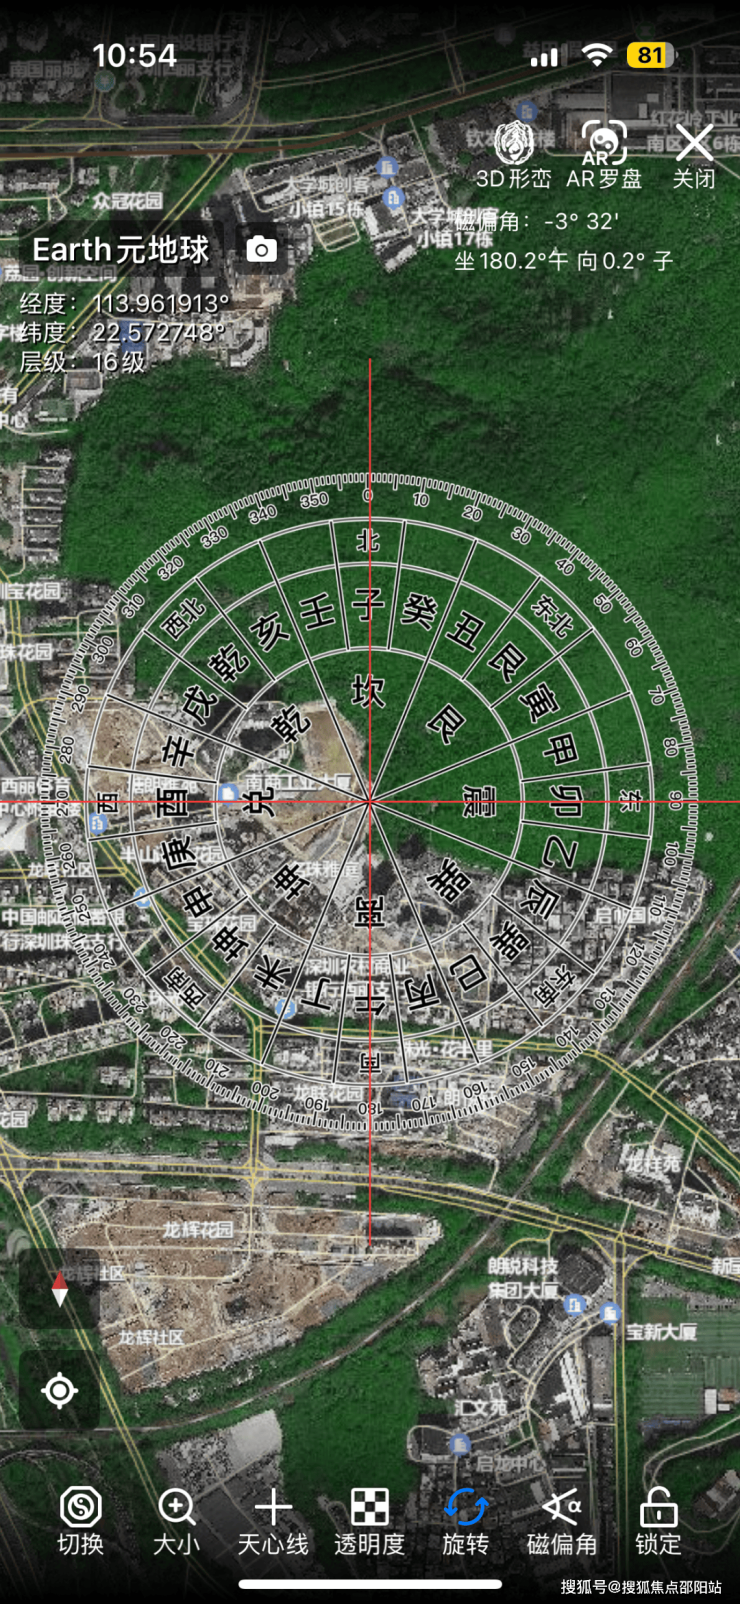Tap the 北 direction label on compass

369,540
